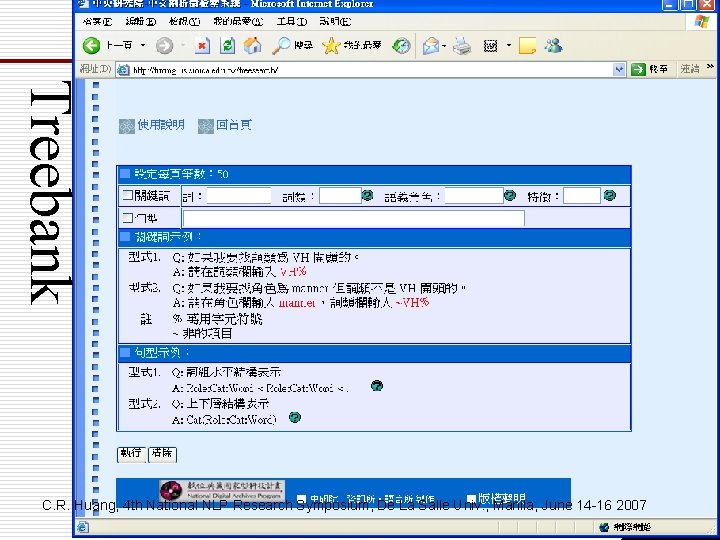Click the internet zone globe in status bar
Viewport: 720px width, 540px height.
click(604, 527)
